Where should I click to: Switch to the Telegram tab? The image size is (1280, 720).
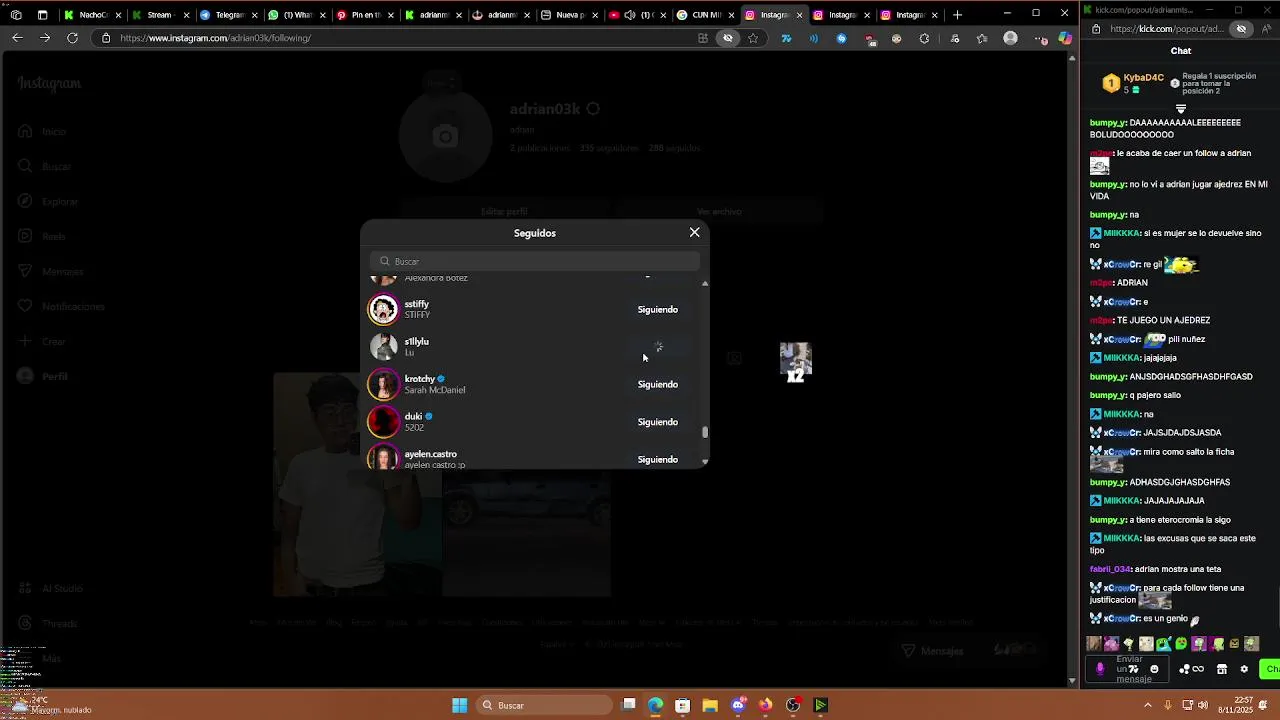point(228,15)
